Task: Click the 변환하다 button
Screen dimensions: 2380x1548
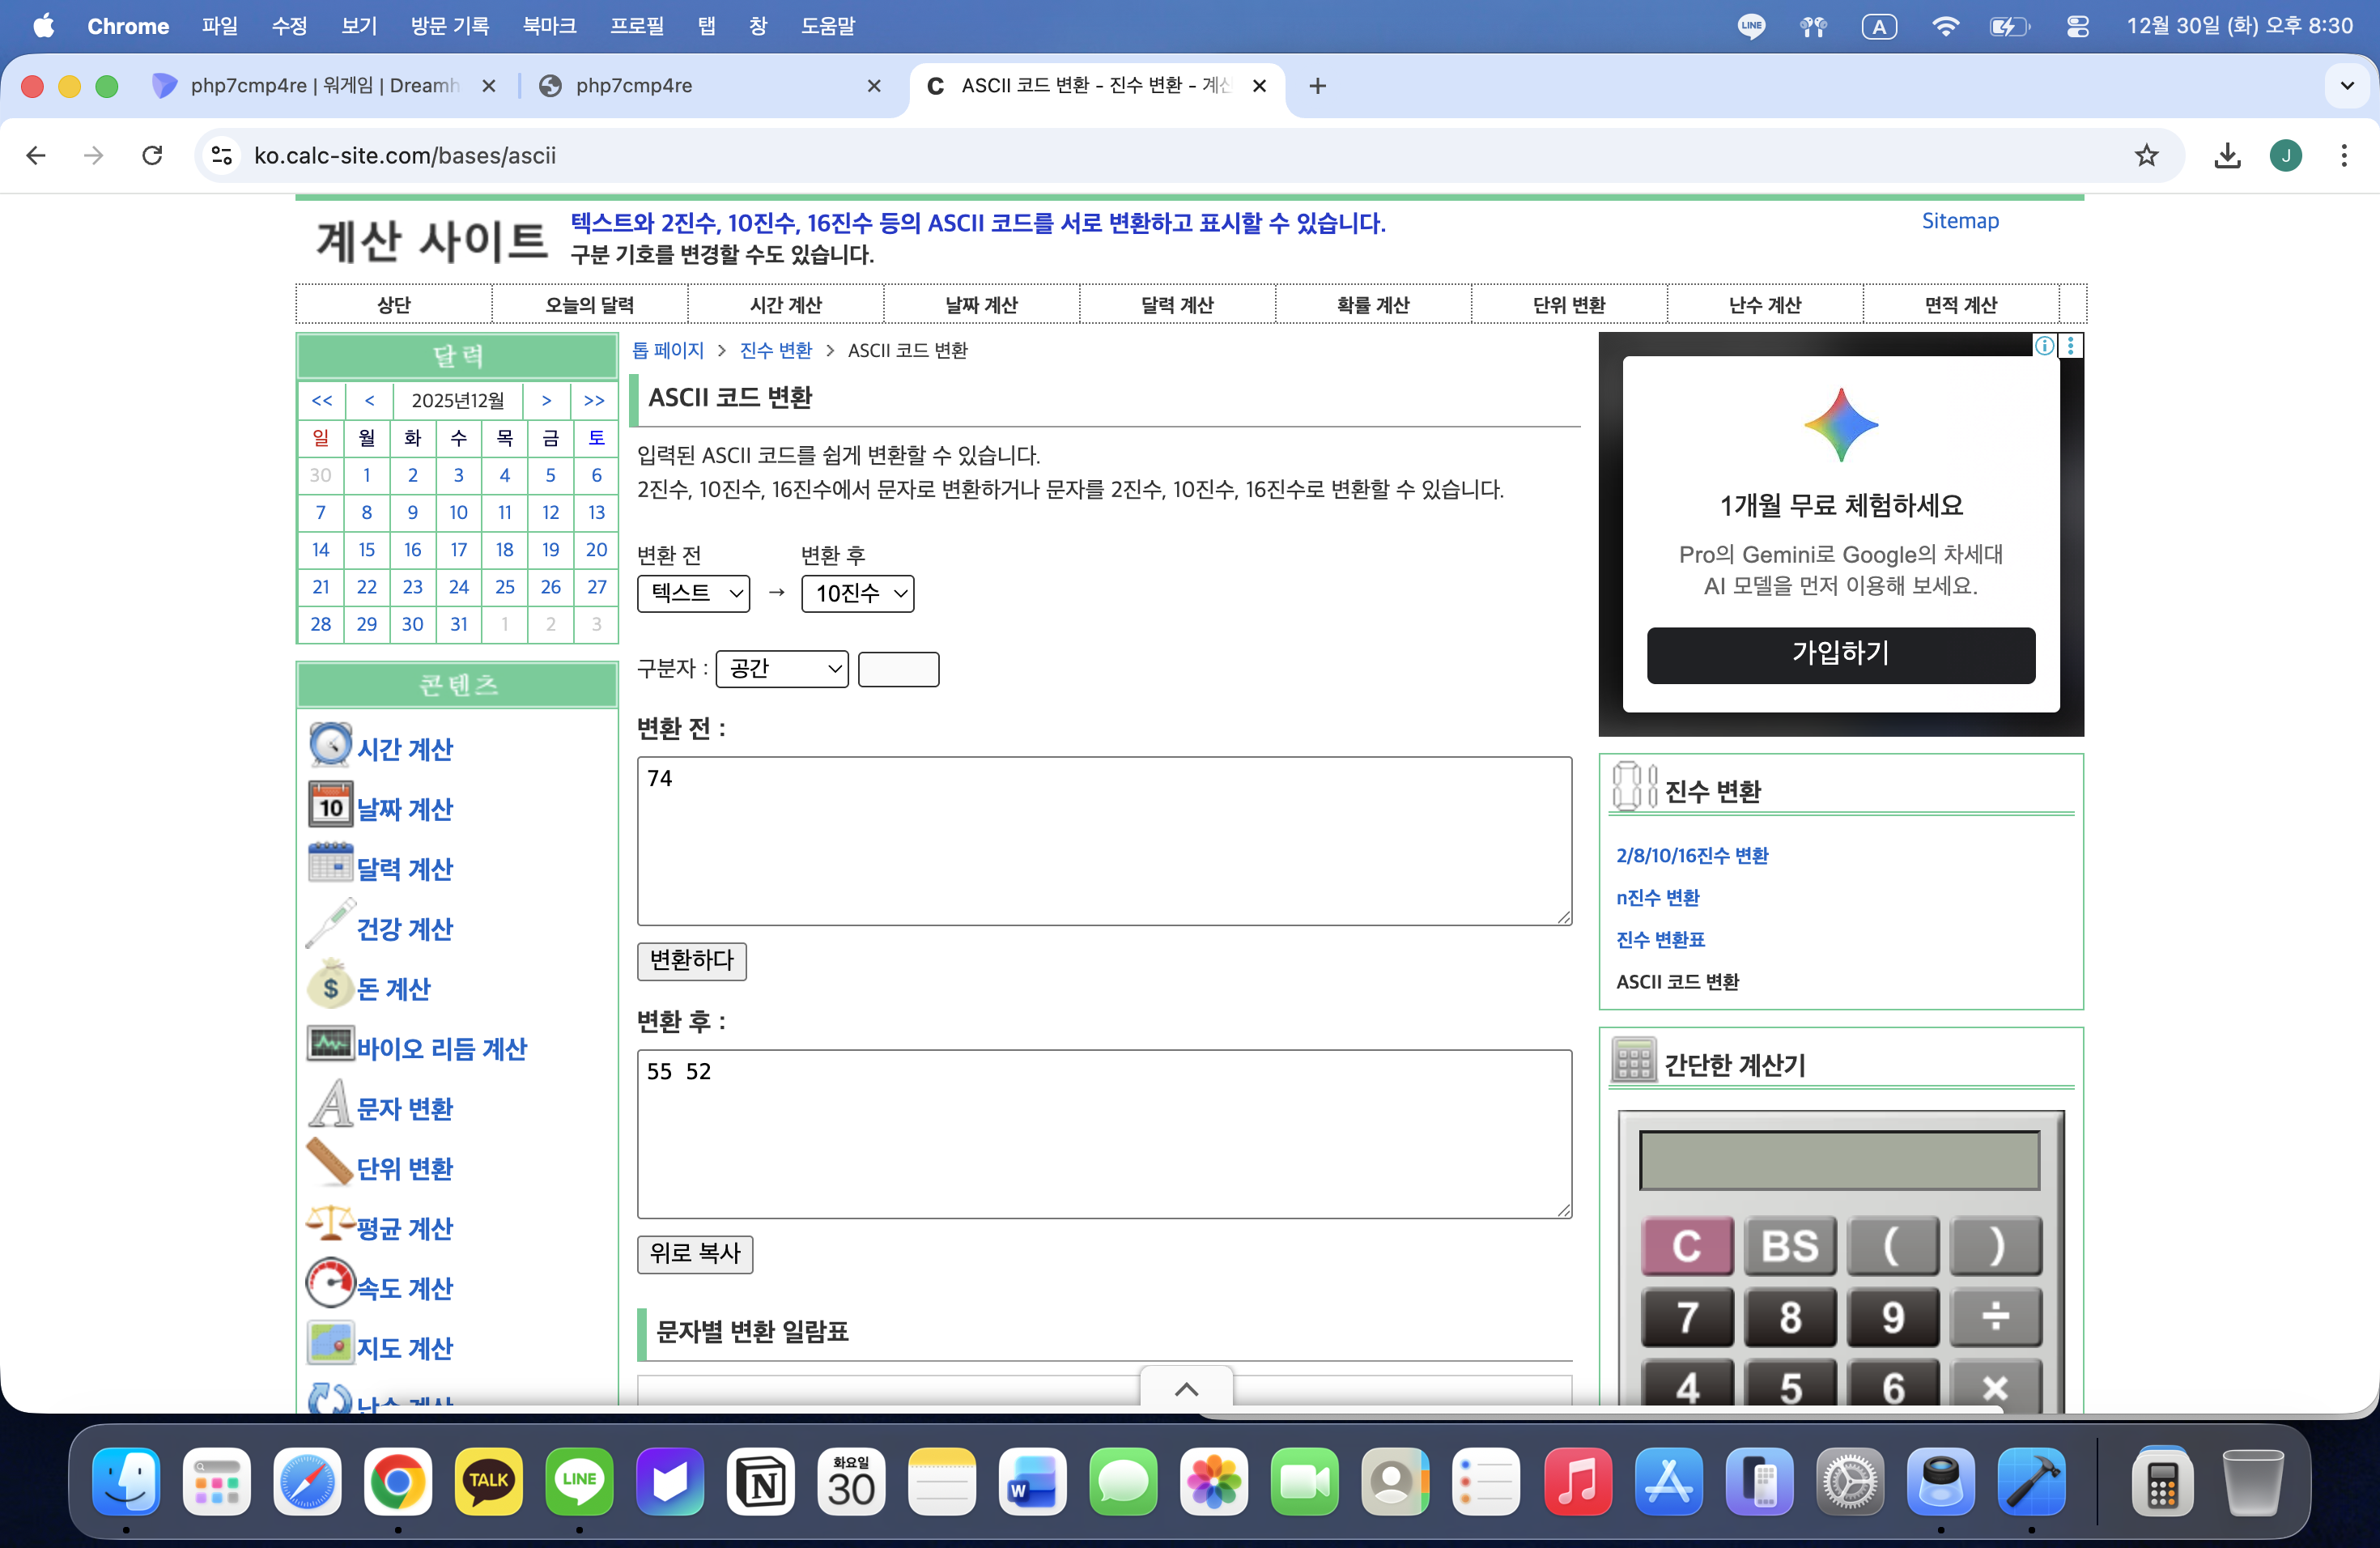Action: [691, 961]
